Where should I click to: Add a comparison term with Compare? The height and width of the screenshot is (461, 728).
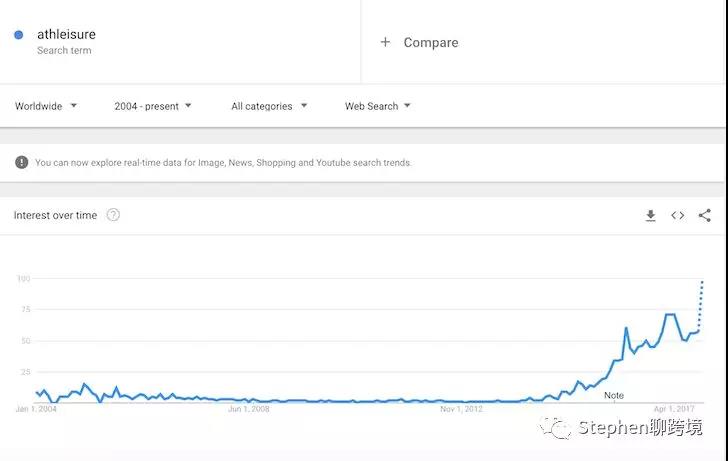[420, 42]
